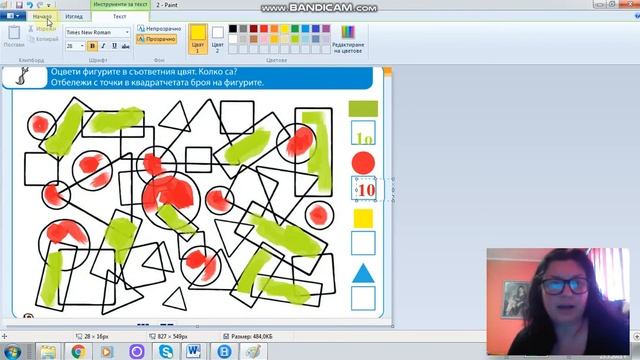Image resolution: width=640 pixels, height=360 pixels.
Task: Open the media player taskbar icon
Action: tap(107, 351)
